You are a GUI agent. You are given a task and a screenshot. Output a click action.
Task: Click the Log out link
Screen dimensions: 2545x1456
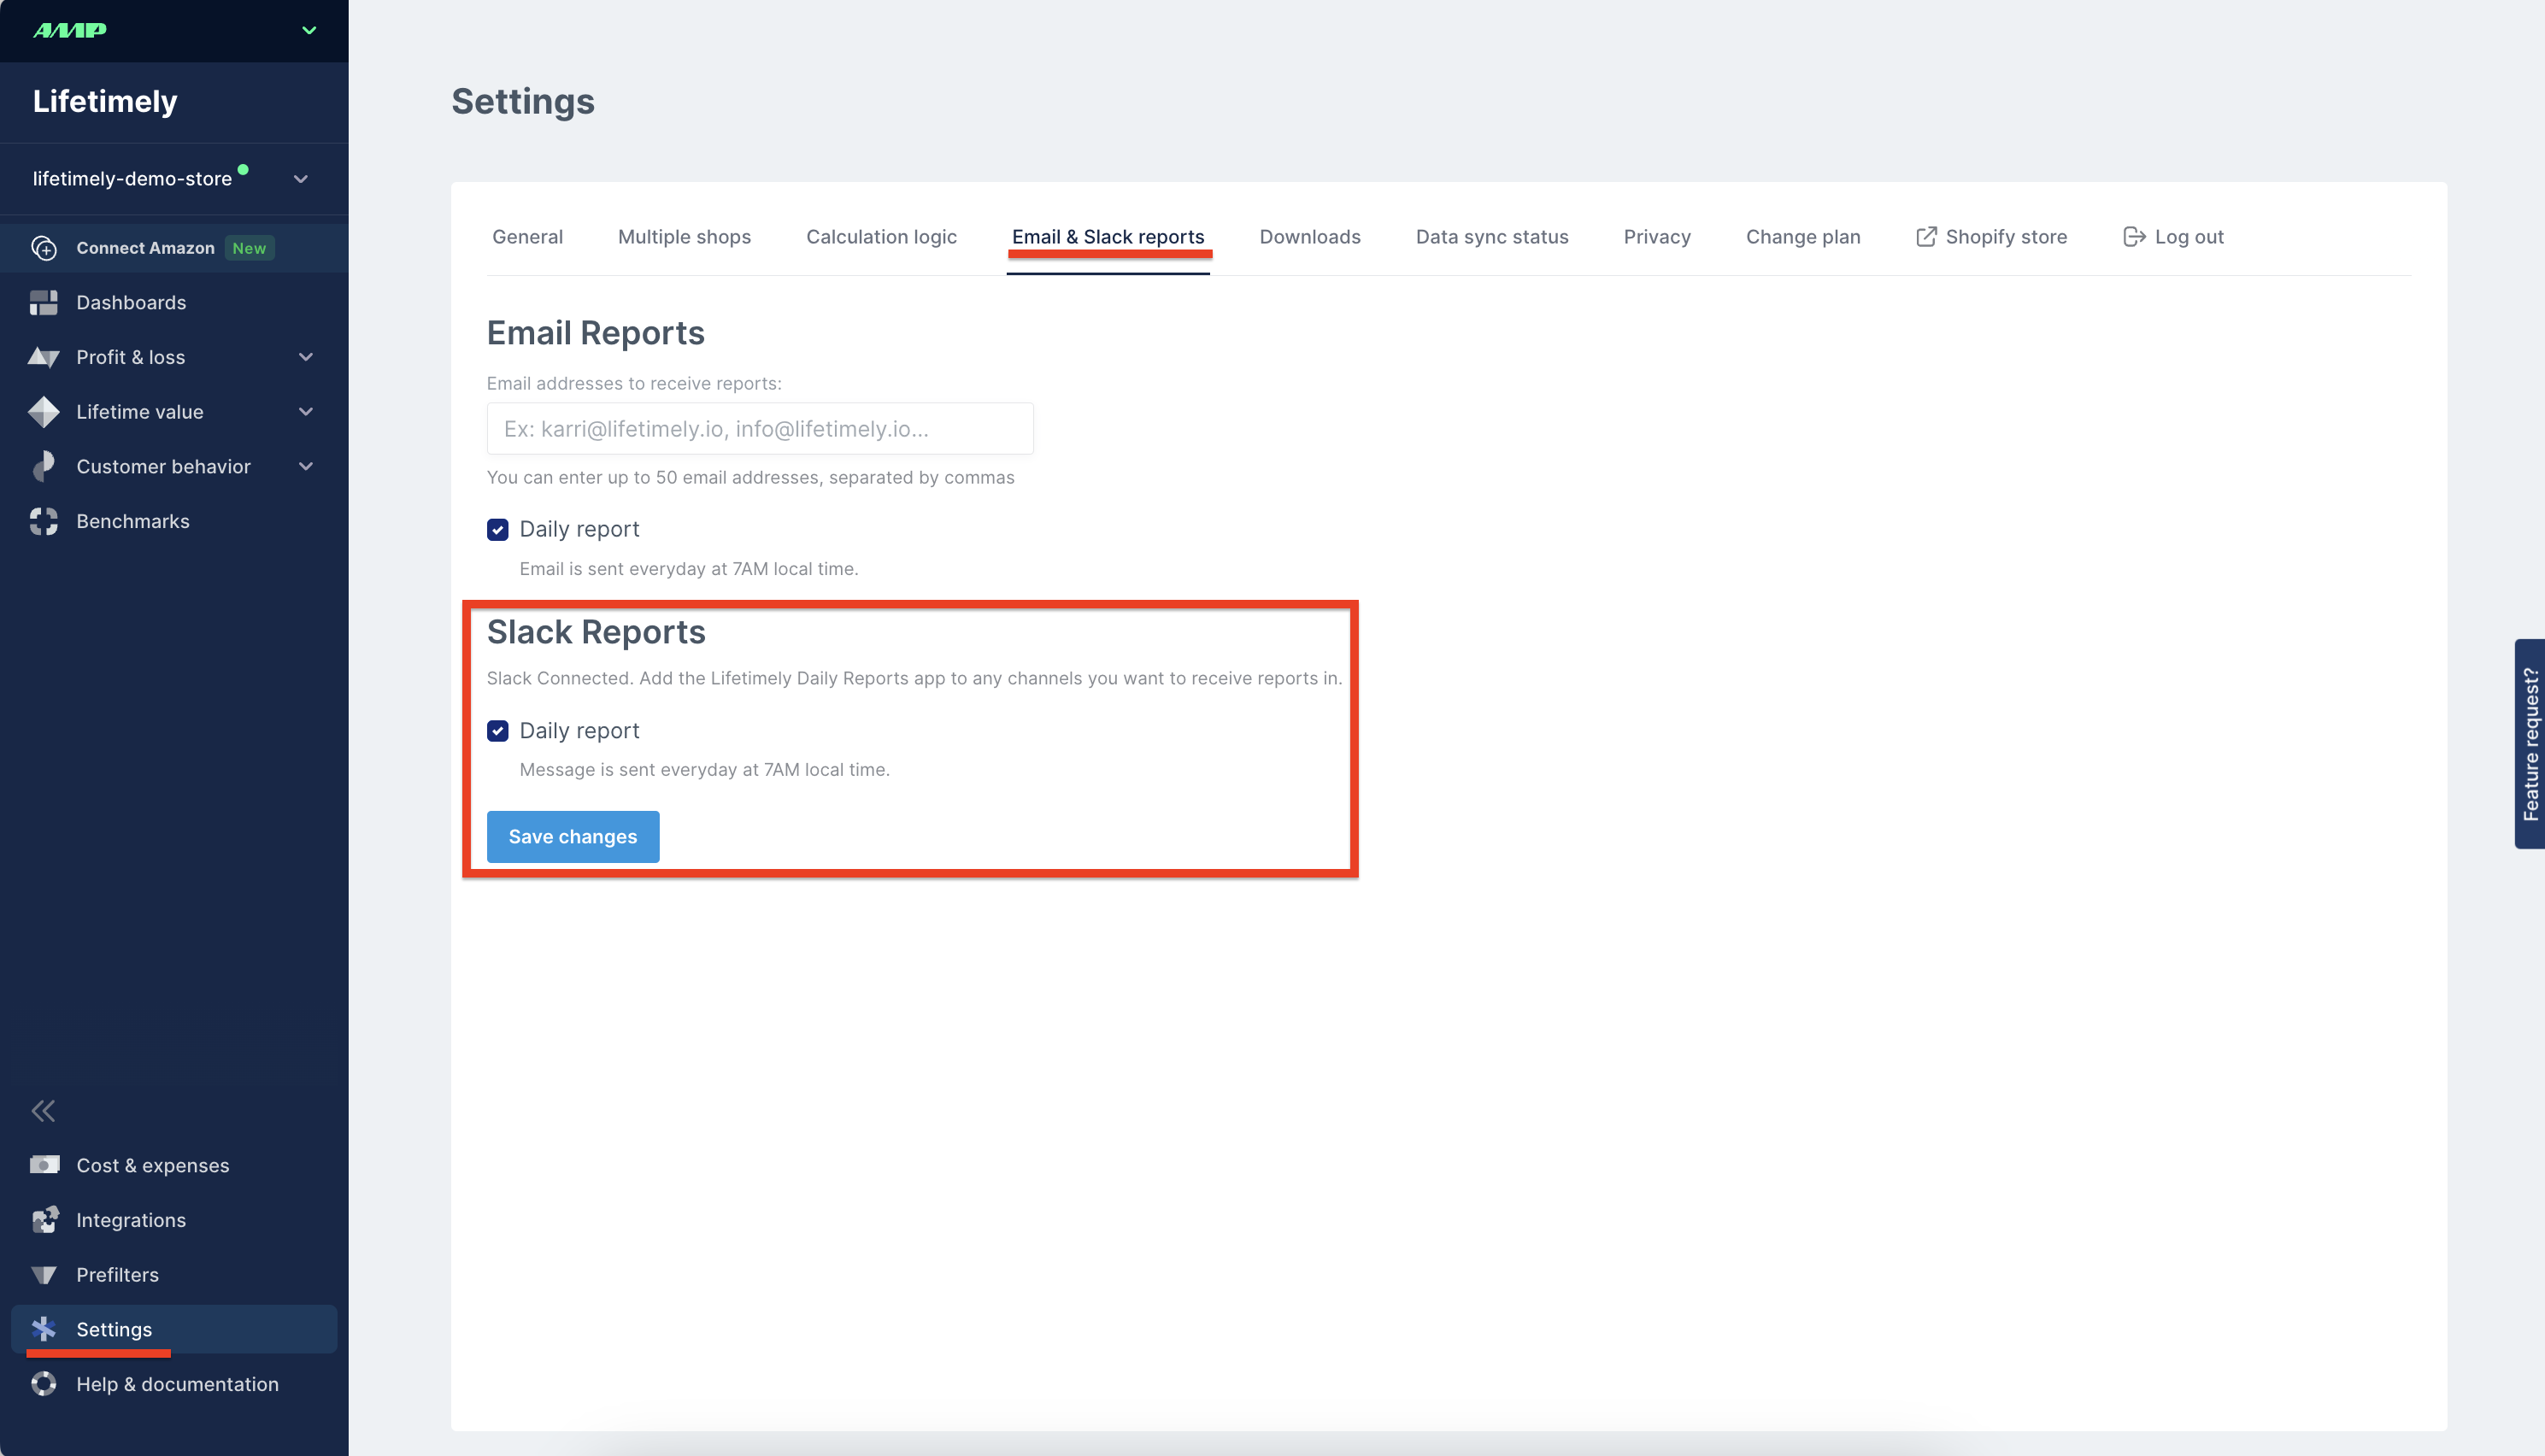point(2189,237)
